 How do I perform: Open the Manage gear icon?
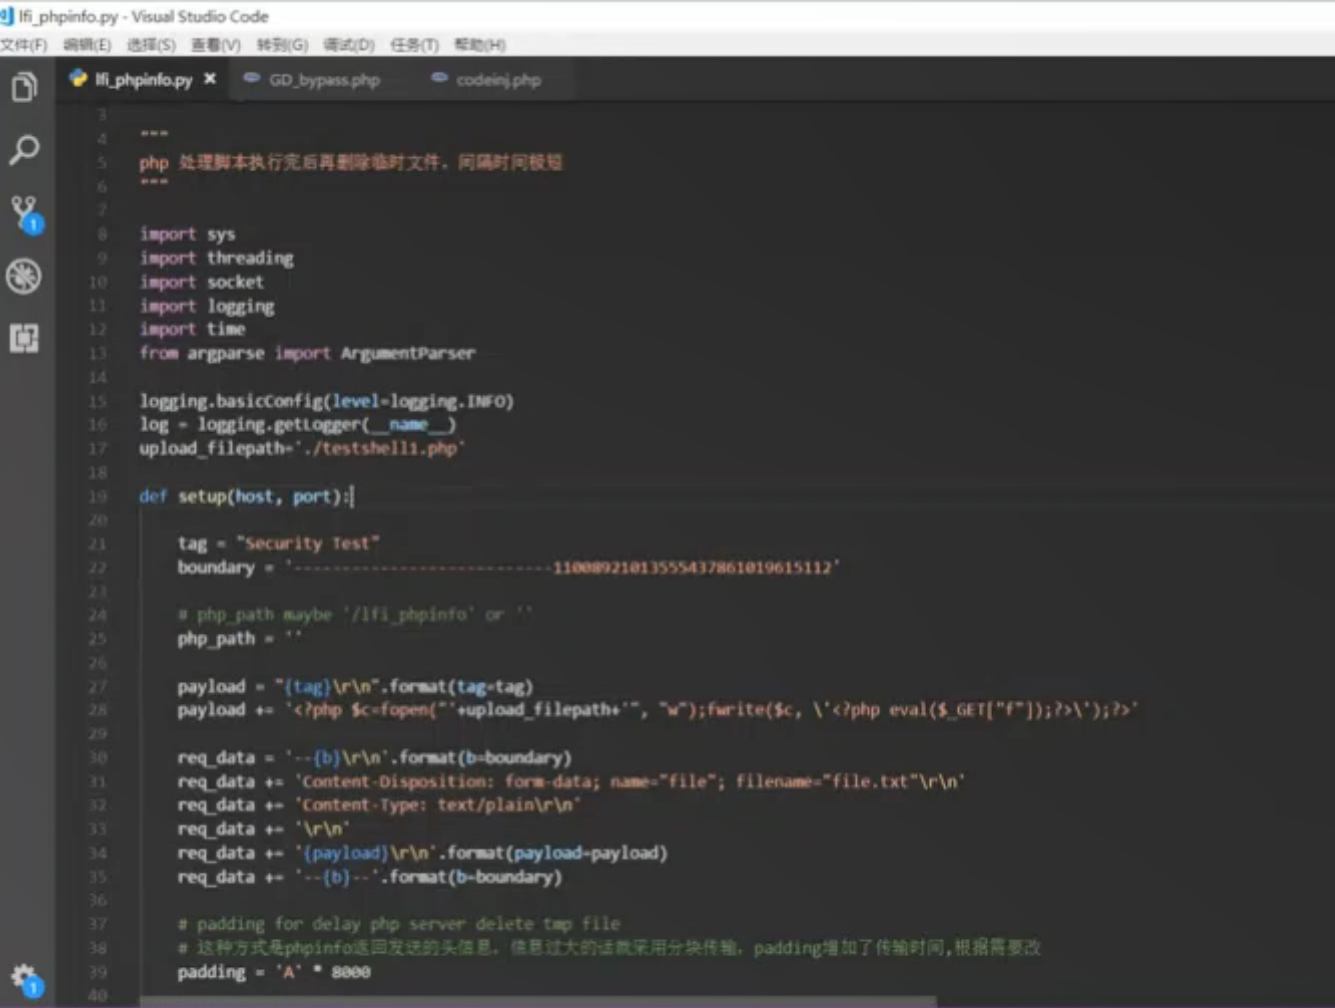(x=25, y=979)
